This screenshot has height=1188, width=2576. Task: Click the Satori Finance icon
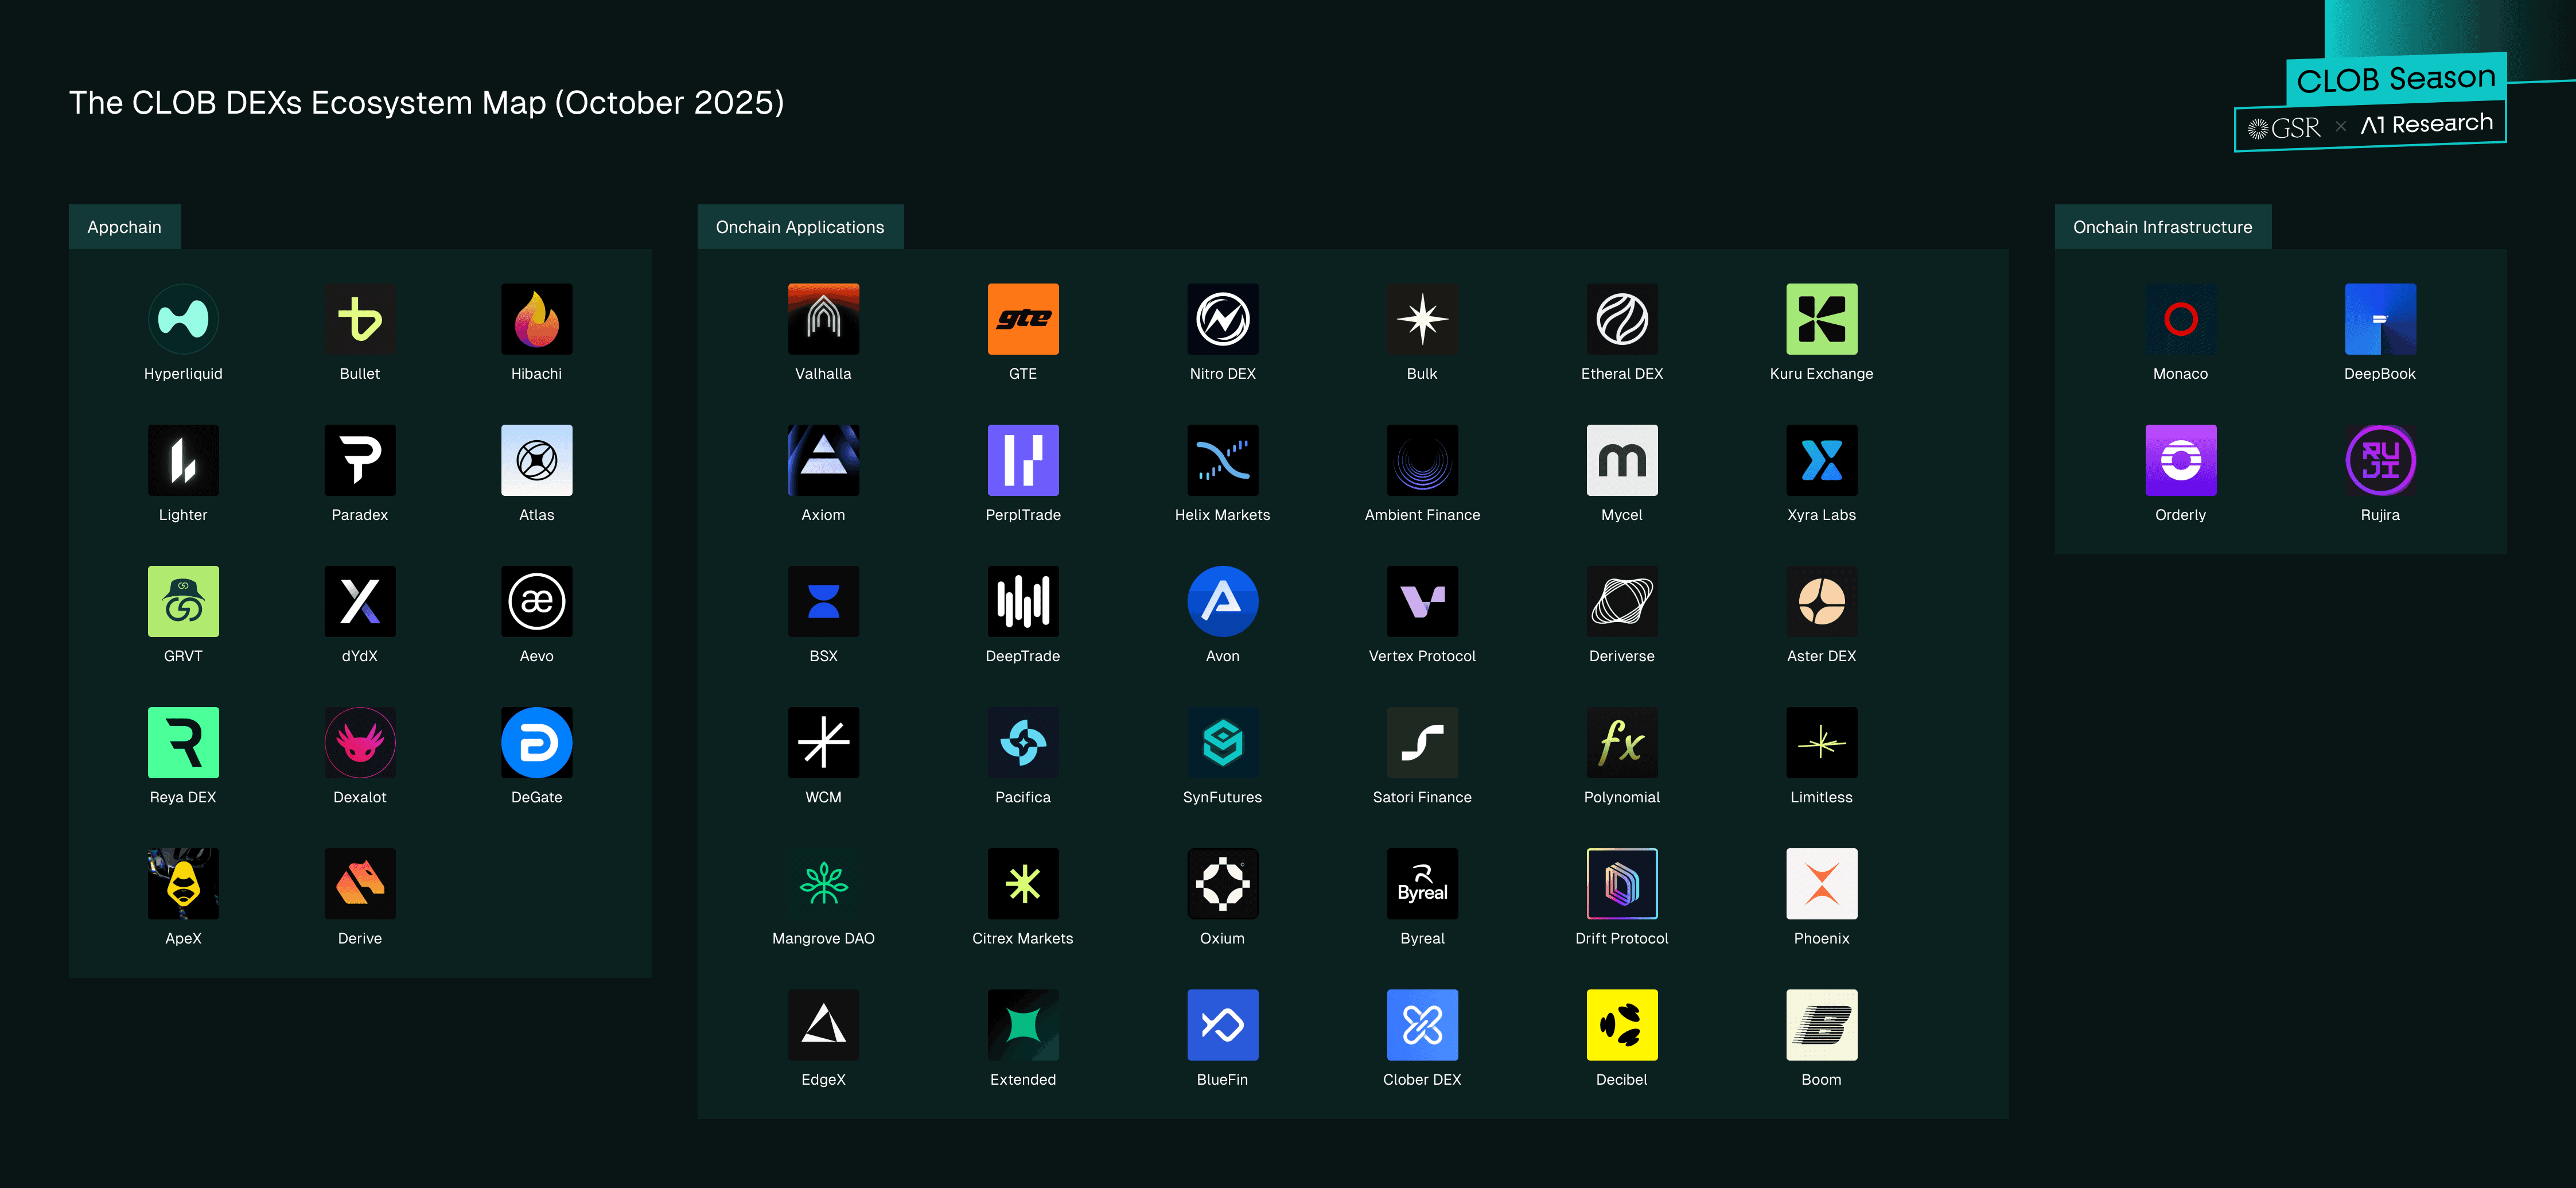pyautogui.click(x=1422, y=742)
